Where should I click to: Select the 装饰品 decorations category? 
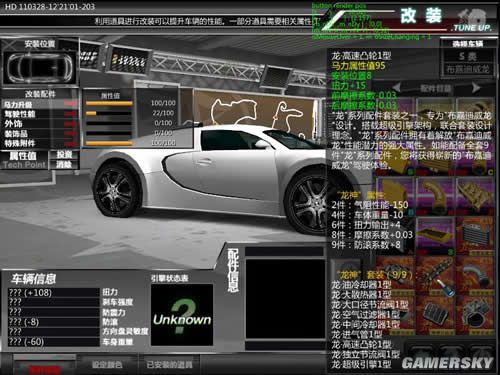pyautogui.click(x=40, y=134)
